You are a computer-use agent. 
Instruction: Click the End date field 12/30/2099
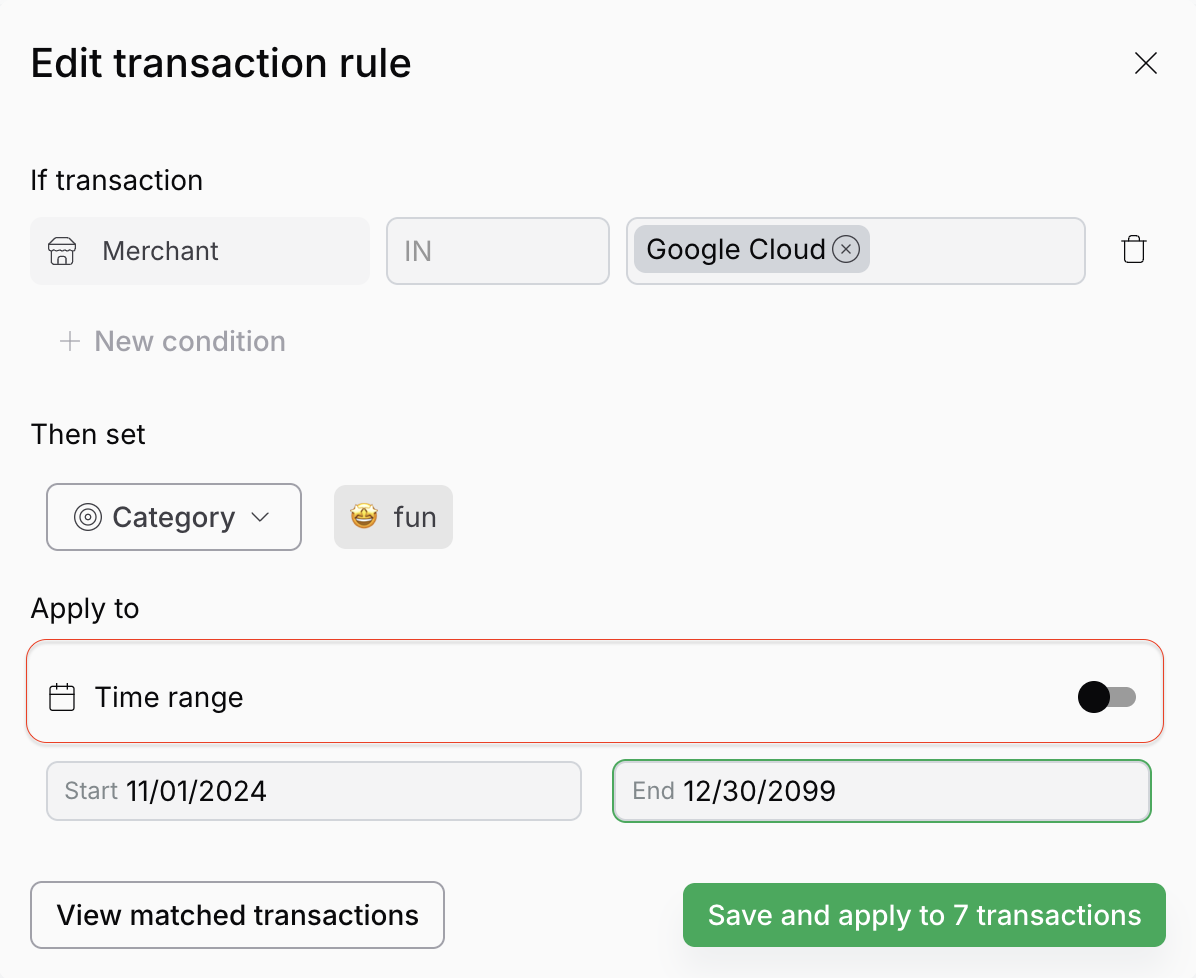881,791
